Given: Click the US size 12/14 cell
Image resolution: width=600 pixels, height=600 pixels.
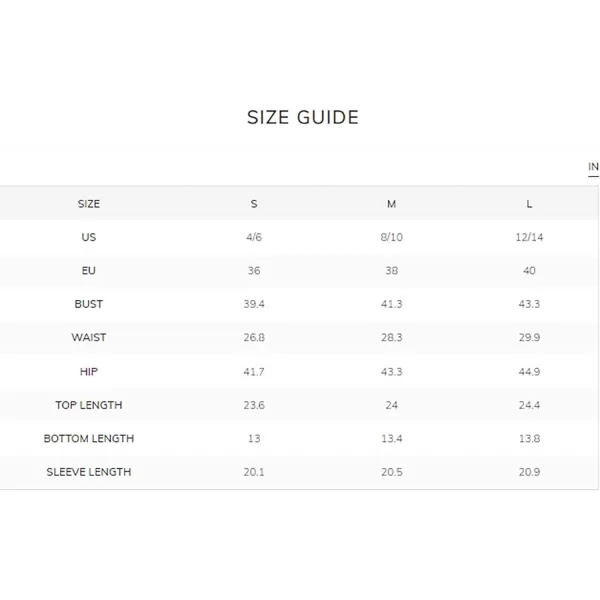Looking at the screenshot, I should (529, 237).
